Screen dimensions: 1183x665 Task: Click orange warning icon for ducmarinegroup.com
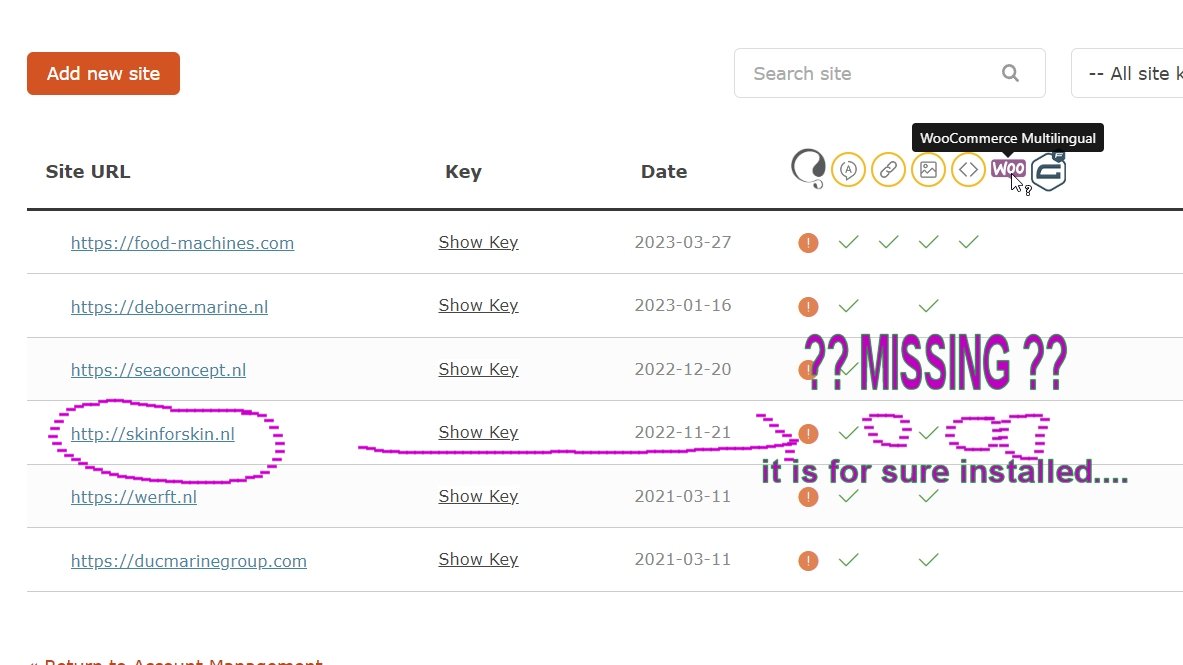click(808, 561)
